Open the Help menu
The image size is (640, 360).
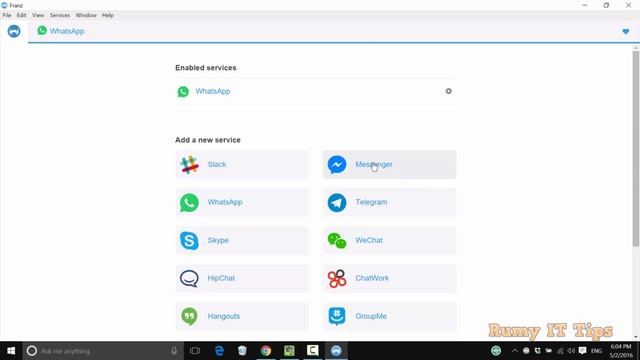coord(108,15)
